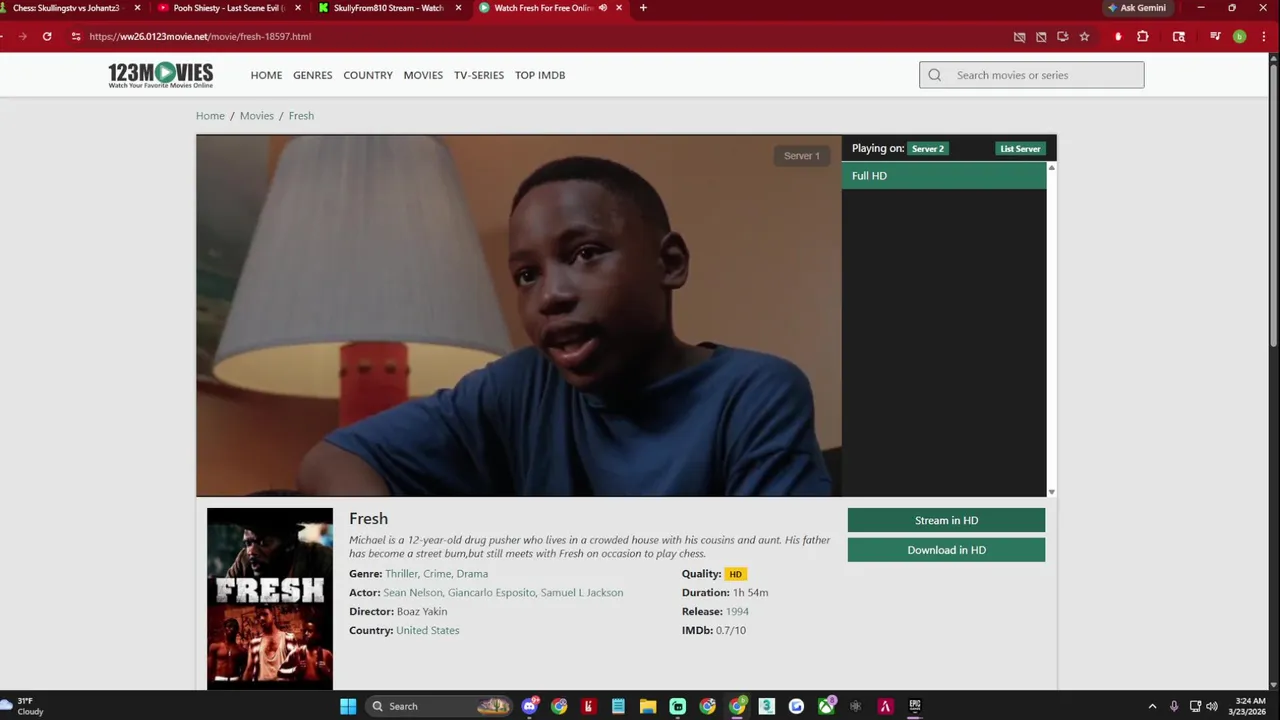Open File Explorer from the taskbar

[648, 706]
